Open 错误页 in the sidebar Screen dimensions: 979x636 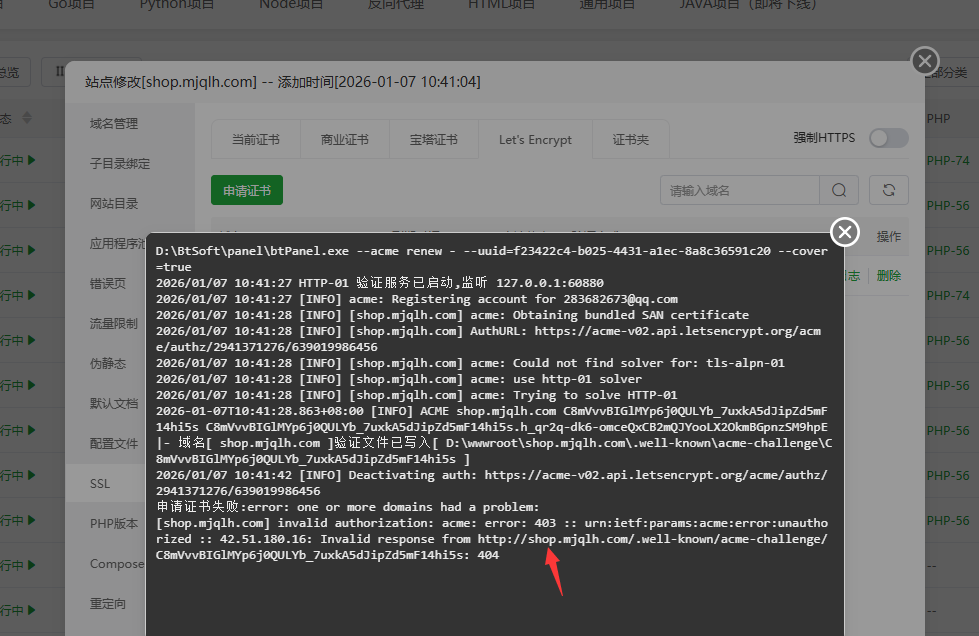[107, 283]
